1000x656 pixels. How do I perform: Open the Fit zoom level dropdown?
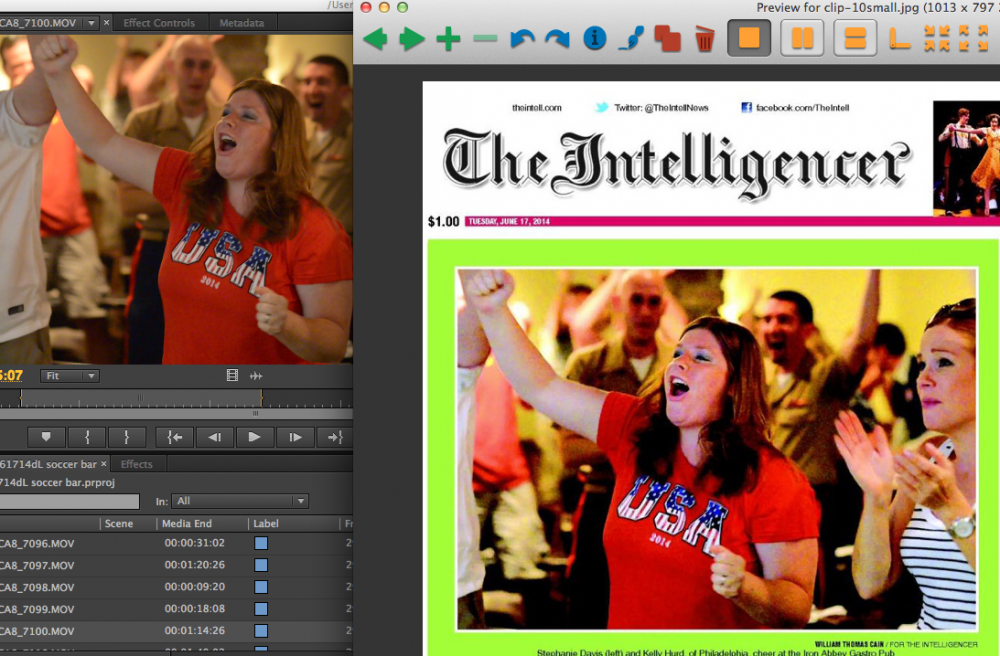coord(70,376)
